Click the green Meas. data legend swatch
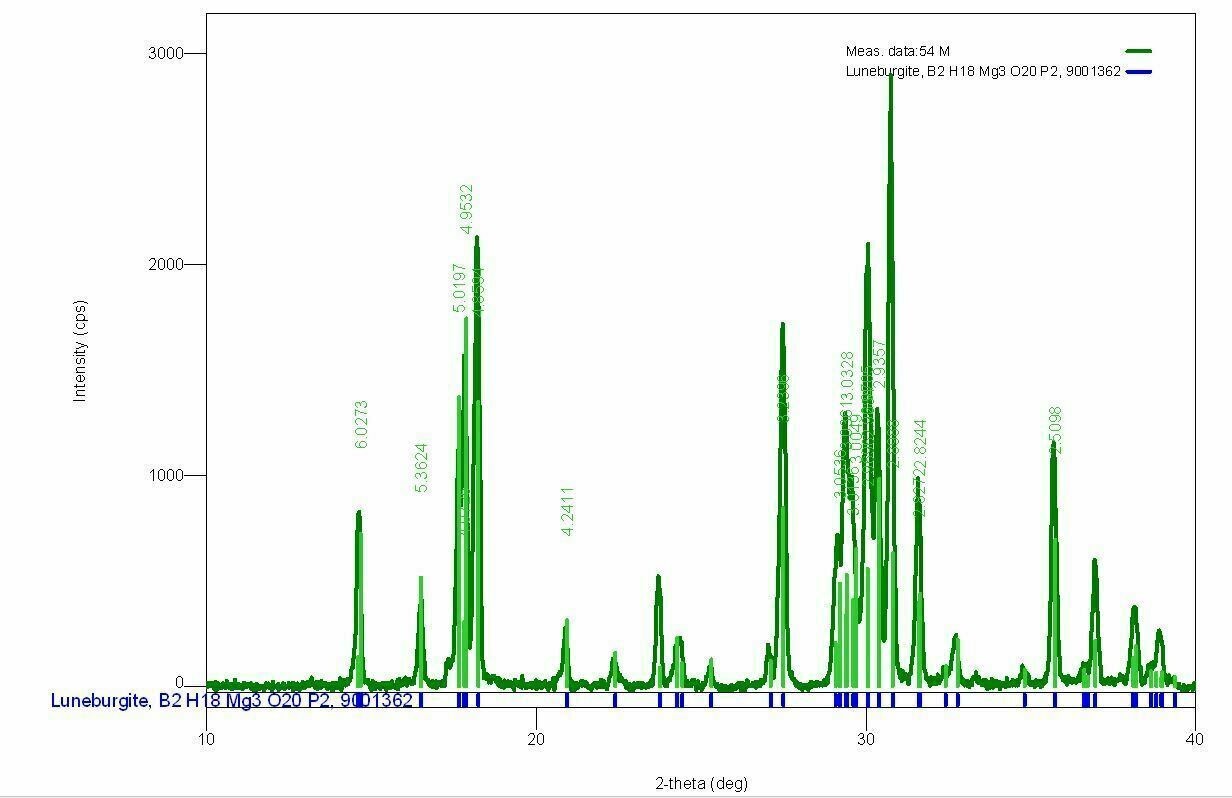Viewport: 1232px width, 798px height. coord(1138,51)
